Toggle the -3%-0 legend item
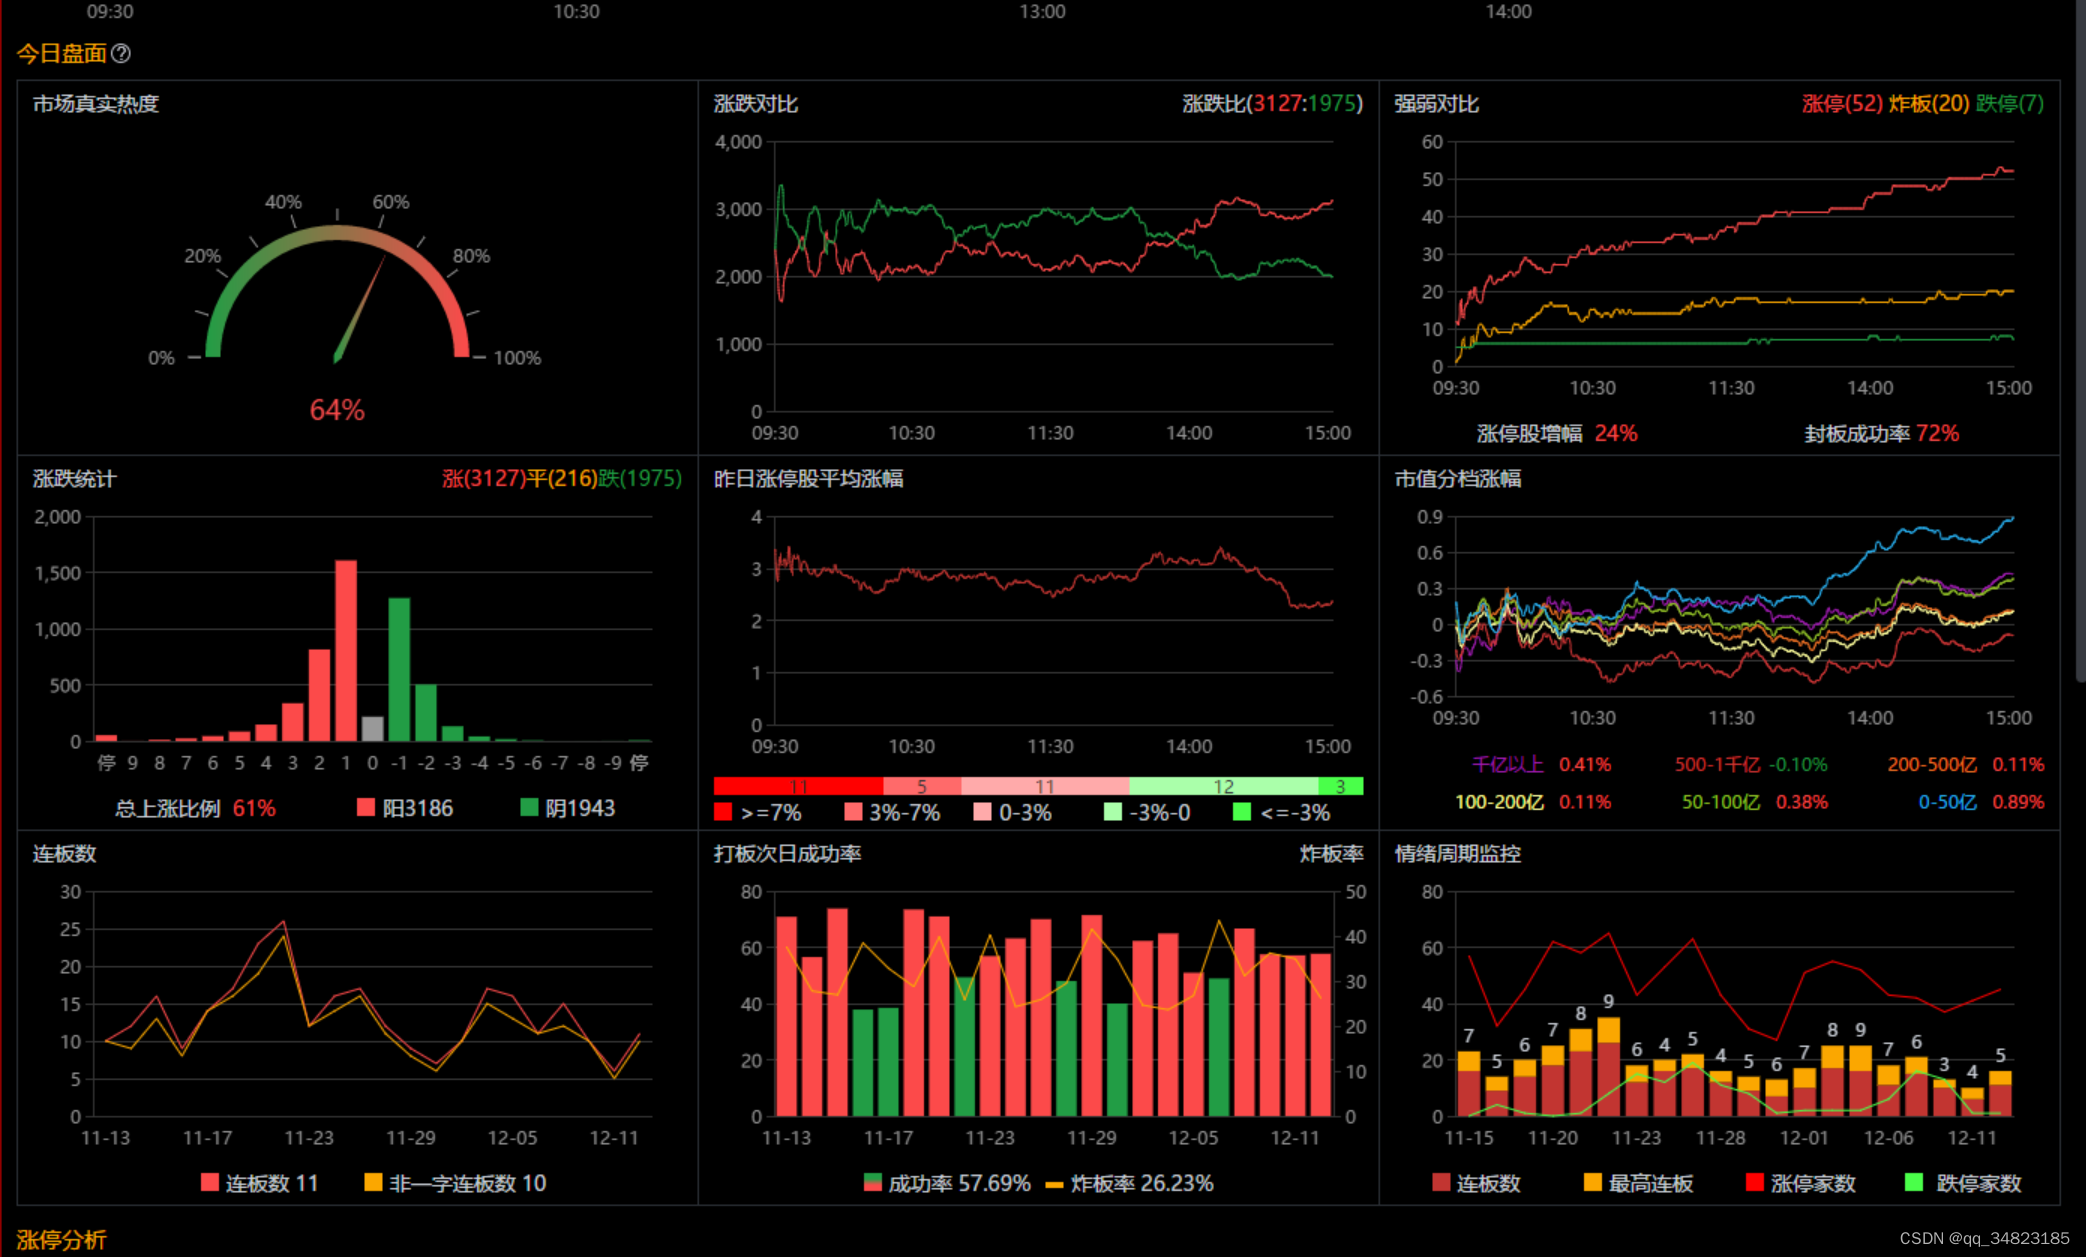 click(1147, 812)
